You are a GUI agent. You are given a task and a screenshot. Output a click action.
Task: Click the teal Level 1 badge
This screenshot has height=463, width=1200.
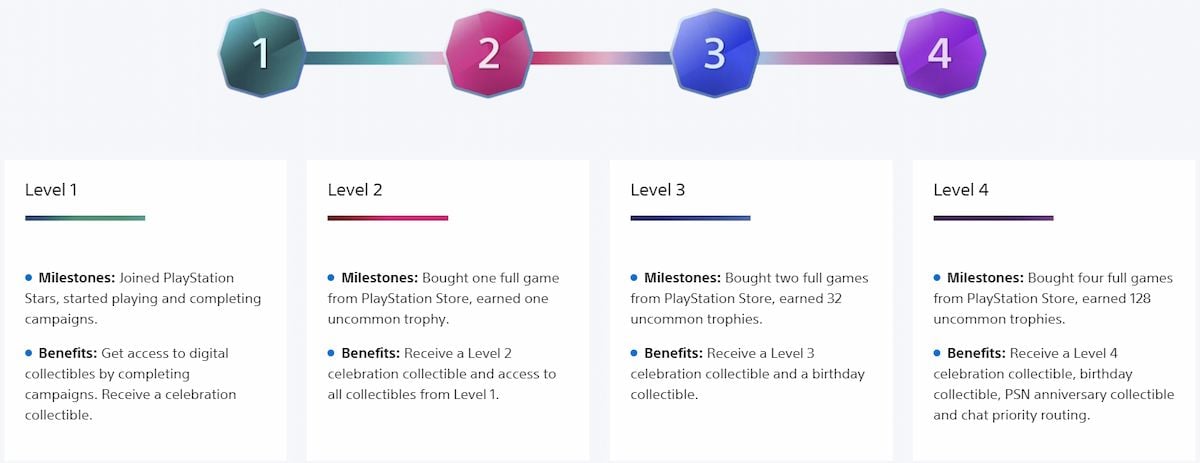(261, 53)
